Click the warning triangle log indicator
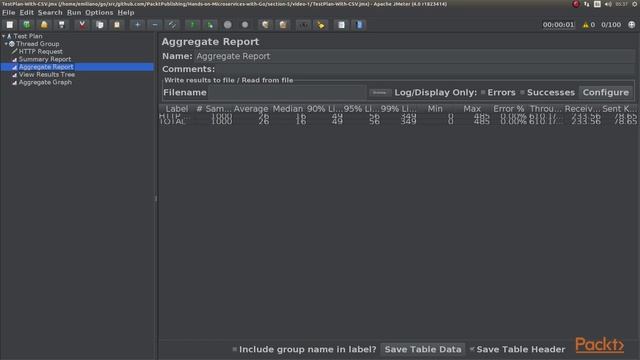 point(586,25)
